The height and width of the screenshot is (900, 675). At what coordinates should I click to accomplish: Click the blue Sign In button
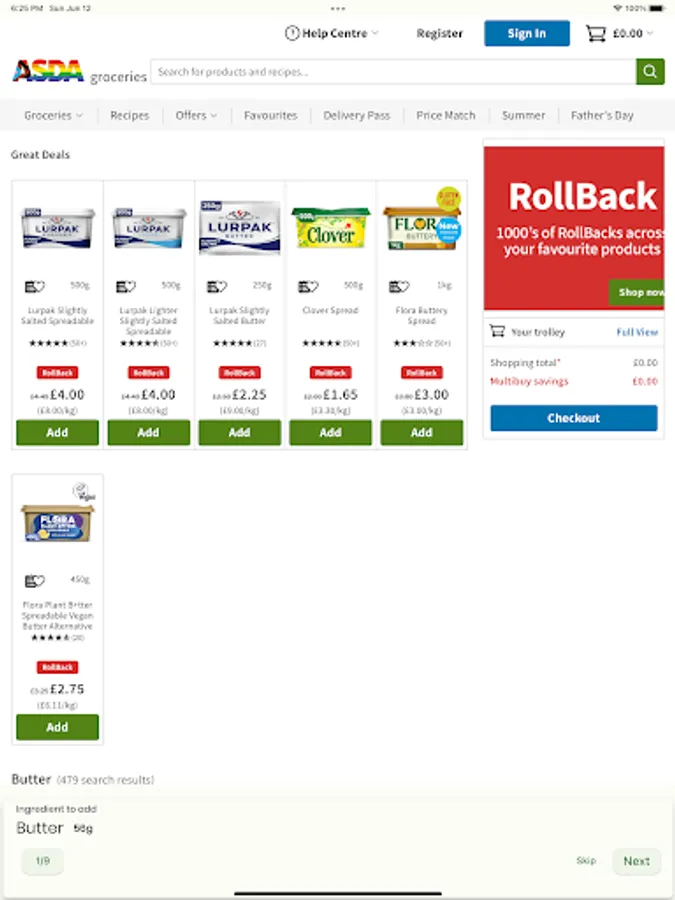click(527, 33)
